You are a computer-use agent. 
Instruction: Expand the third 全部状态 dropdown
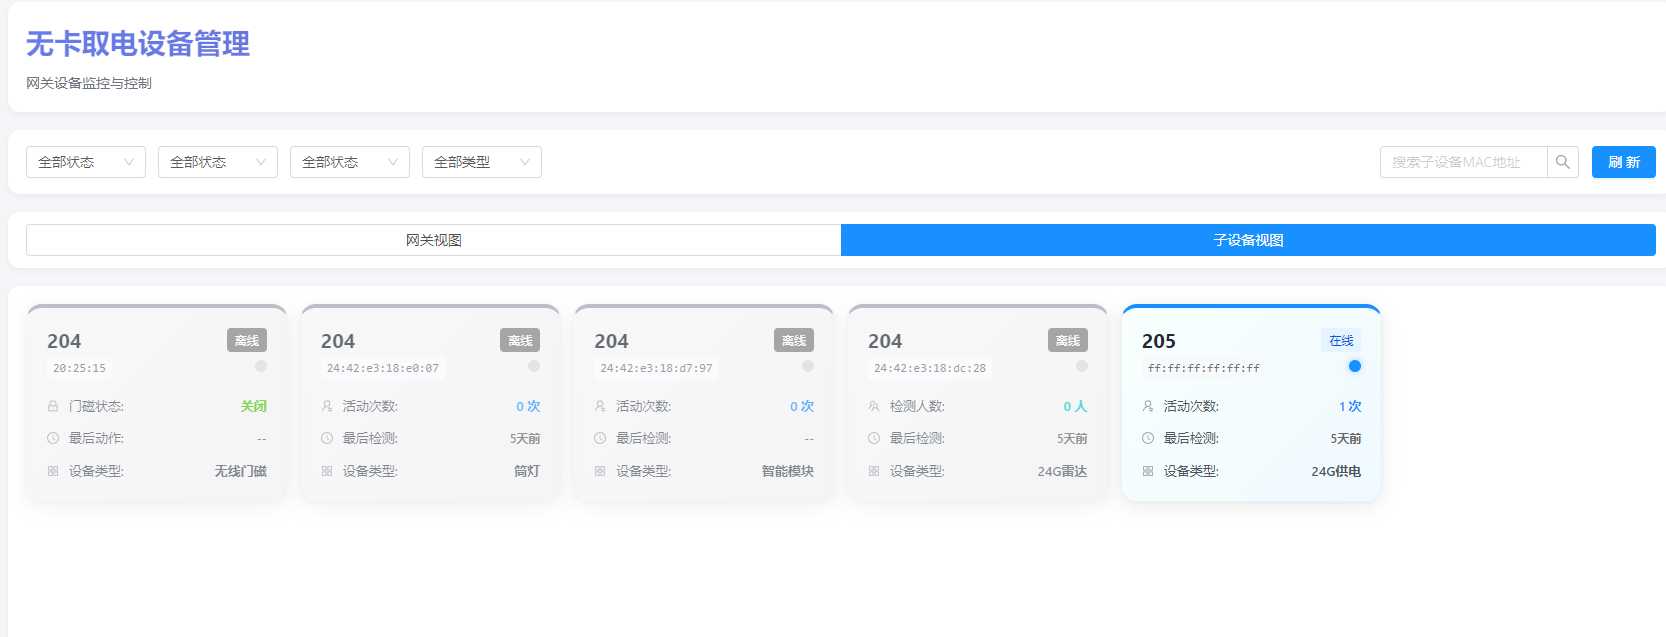(349, 162)
